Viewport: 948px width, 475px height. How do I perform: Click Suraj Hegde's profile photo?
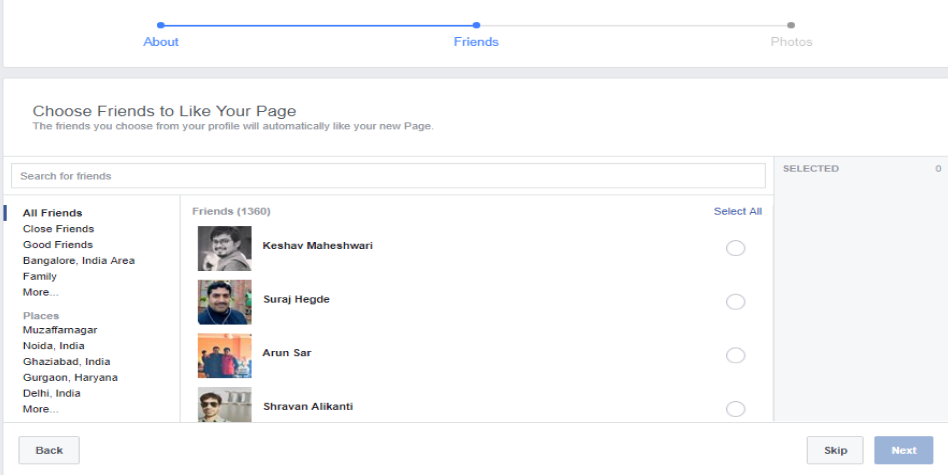[x=224, y=302]
